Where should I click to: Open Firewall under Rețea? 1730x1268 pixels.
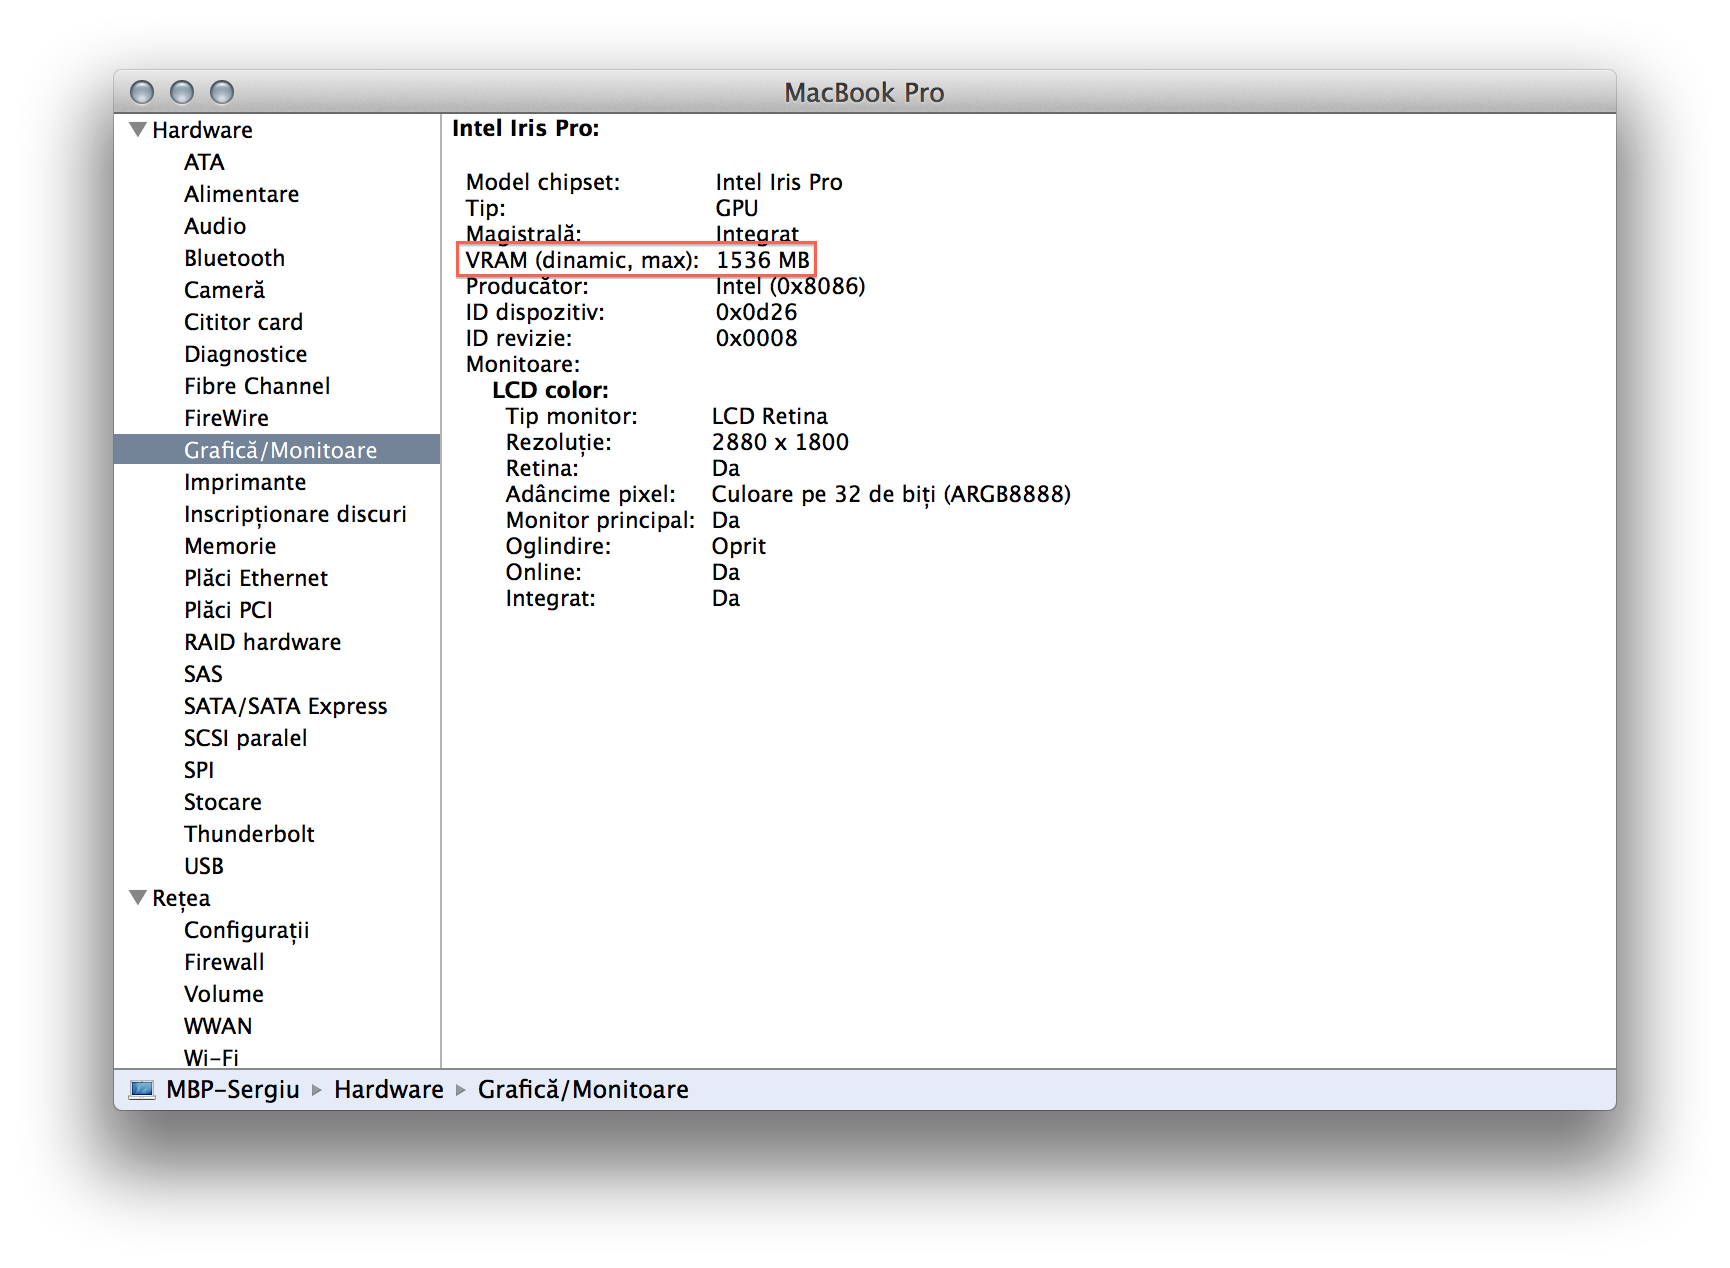point(224,962)
